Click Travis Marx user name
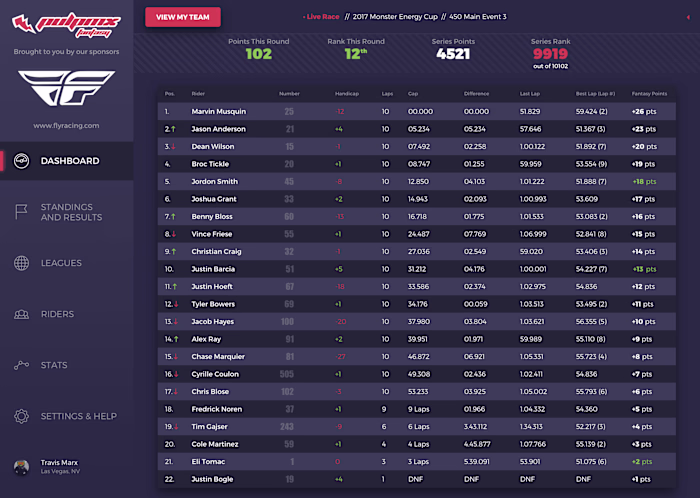 coord(59,463)
